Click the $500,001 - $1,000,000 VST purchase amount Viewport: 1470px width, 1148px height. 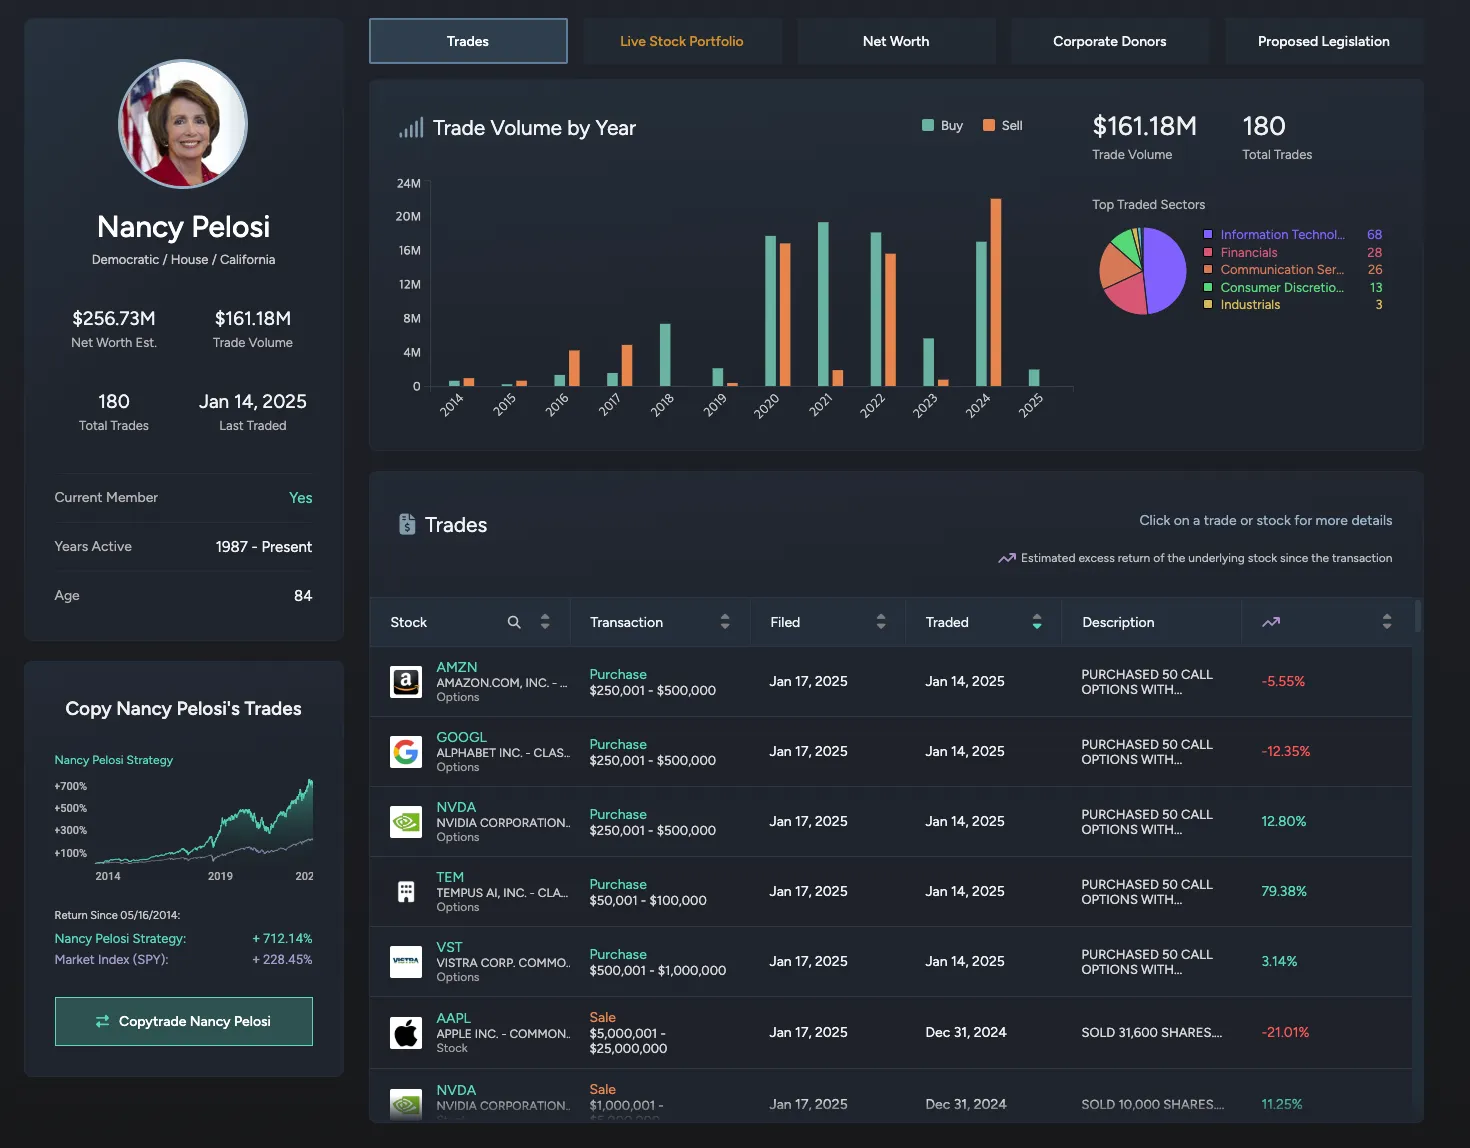point(658,970)
